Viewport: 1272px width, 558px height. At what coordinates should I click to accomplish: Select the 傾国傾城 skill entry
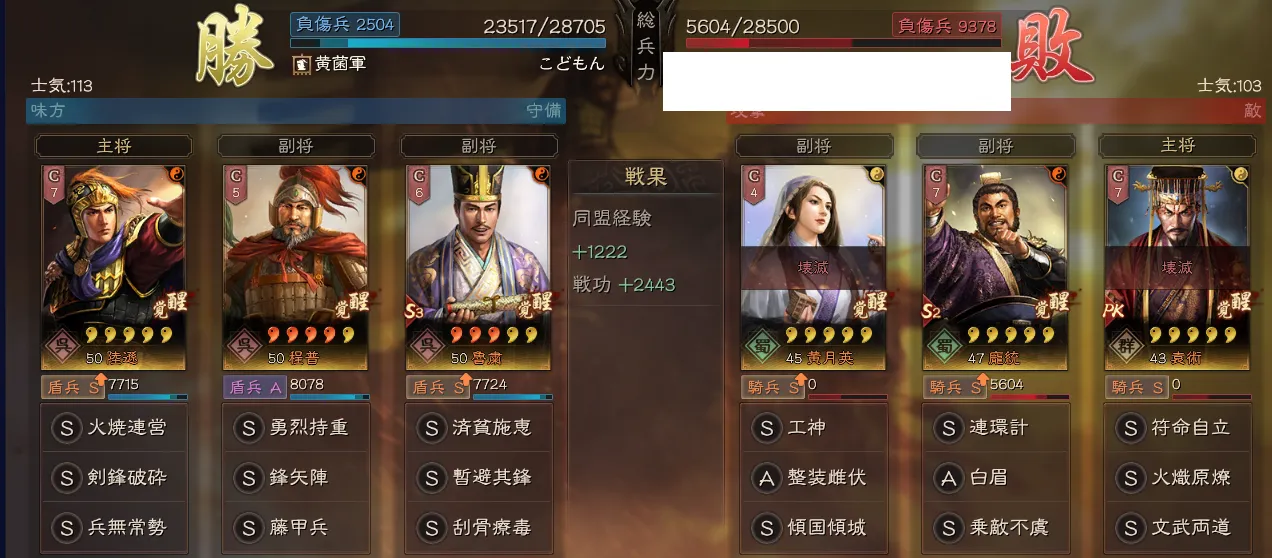point(814,527)
